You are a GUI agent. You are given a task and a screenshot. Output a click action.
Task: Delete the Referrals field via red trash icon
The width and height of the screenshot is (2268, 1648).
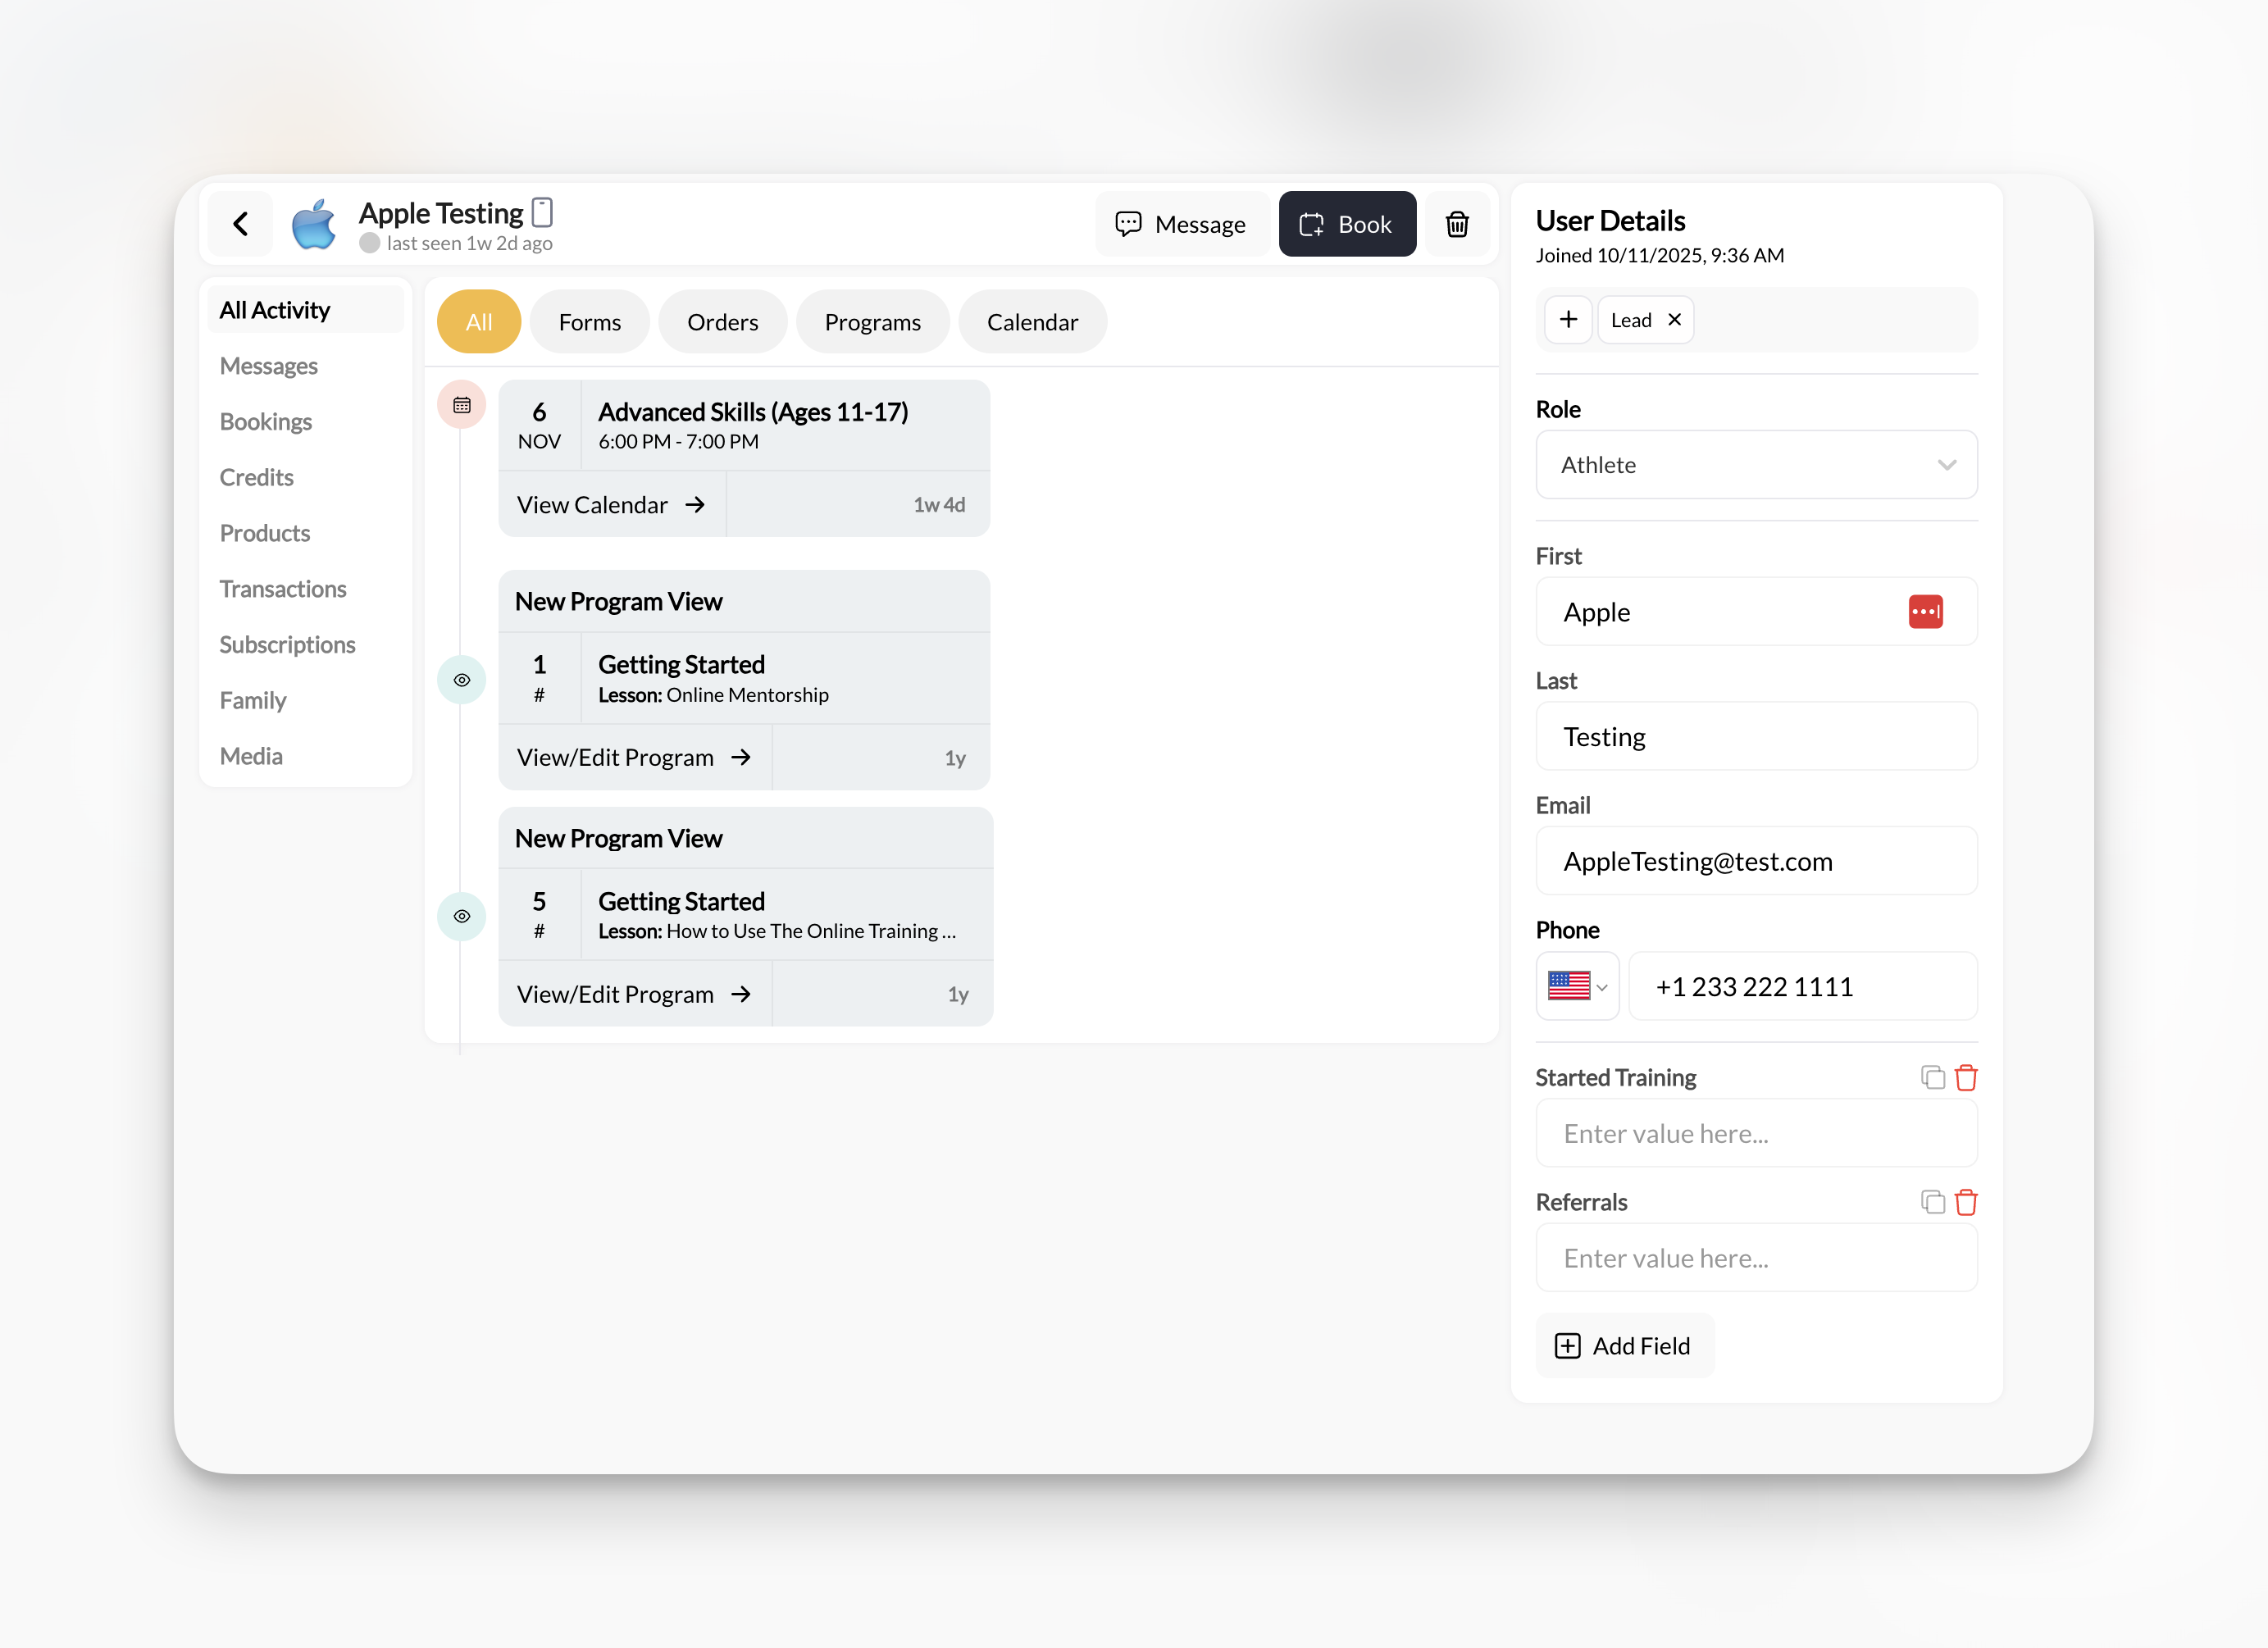pyautogui.click(x=1966, y=1202)
